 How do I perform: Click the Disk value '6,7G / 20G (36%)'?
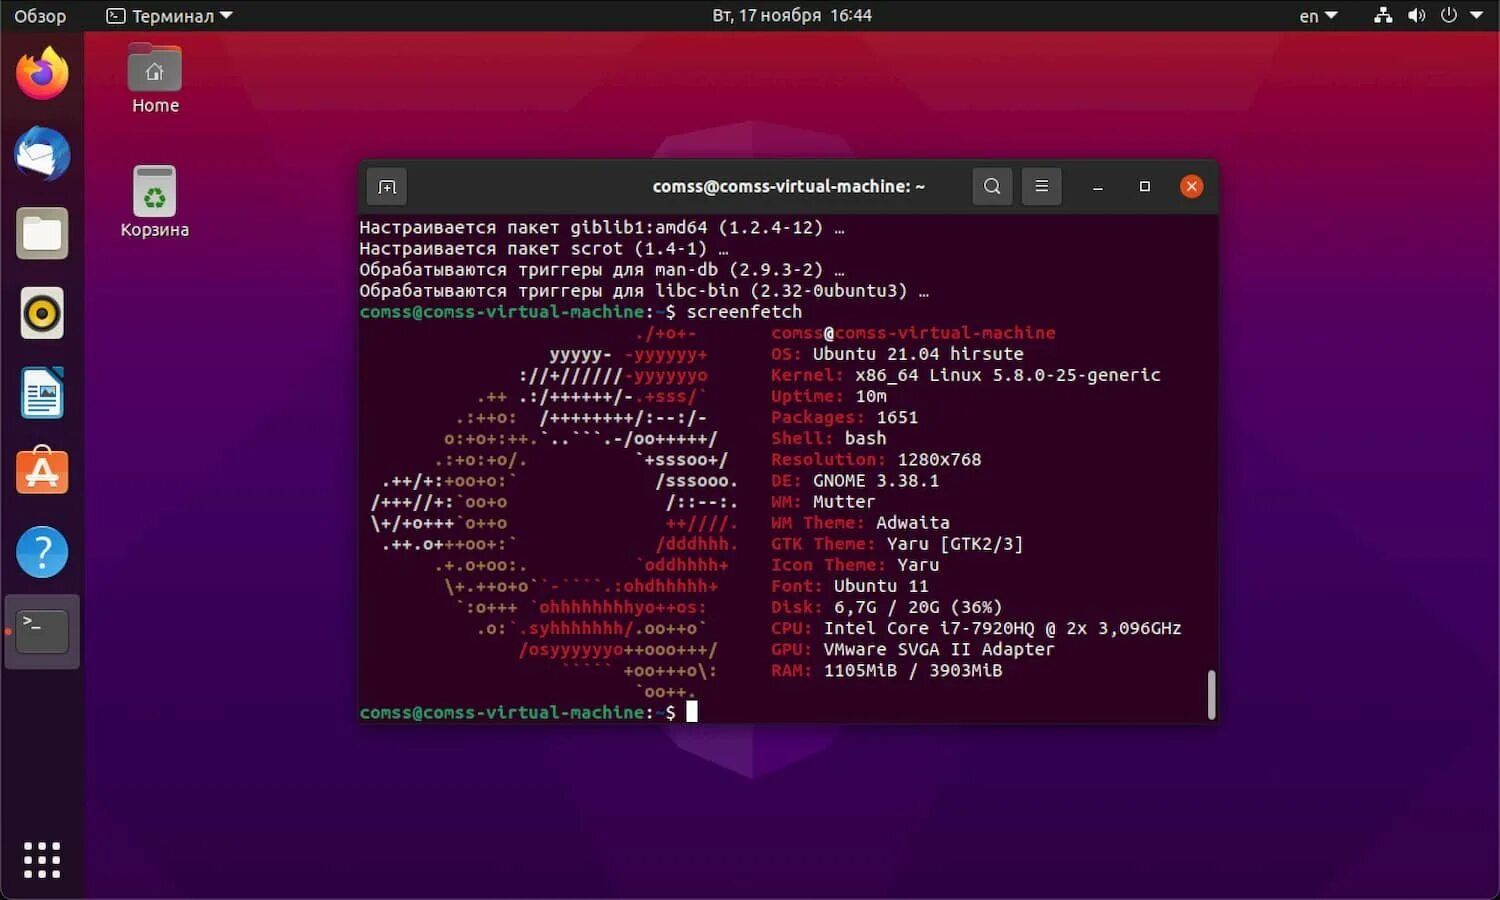(x=918, y=608)
